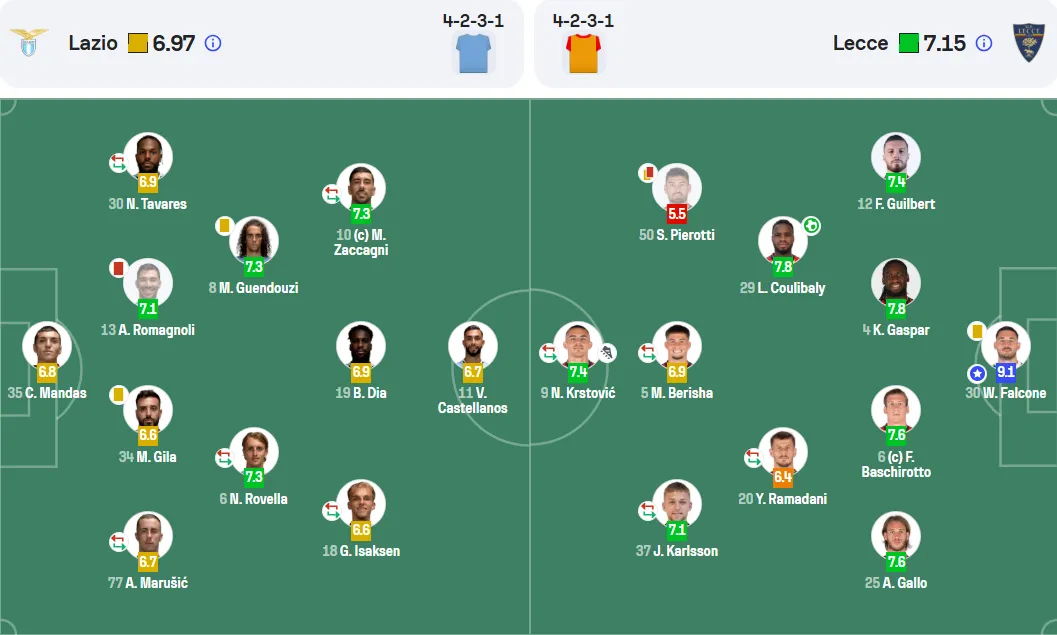Click the info icon next to Lecce rating
The width and height of the screenshot is (1057, 635).
point(984,43)
